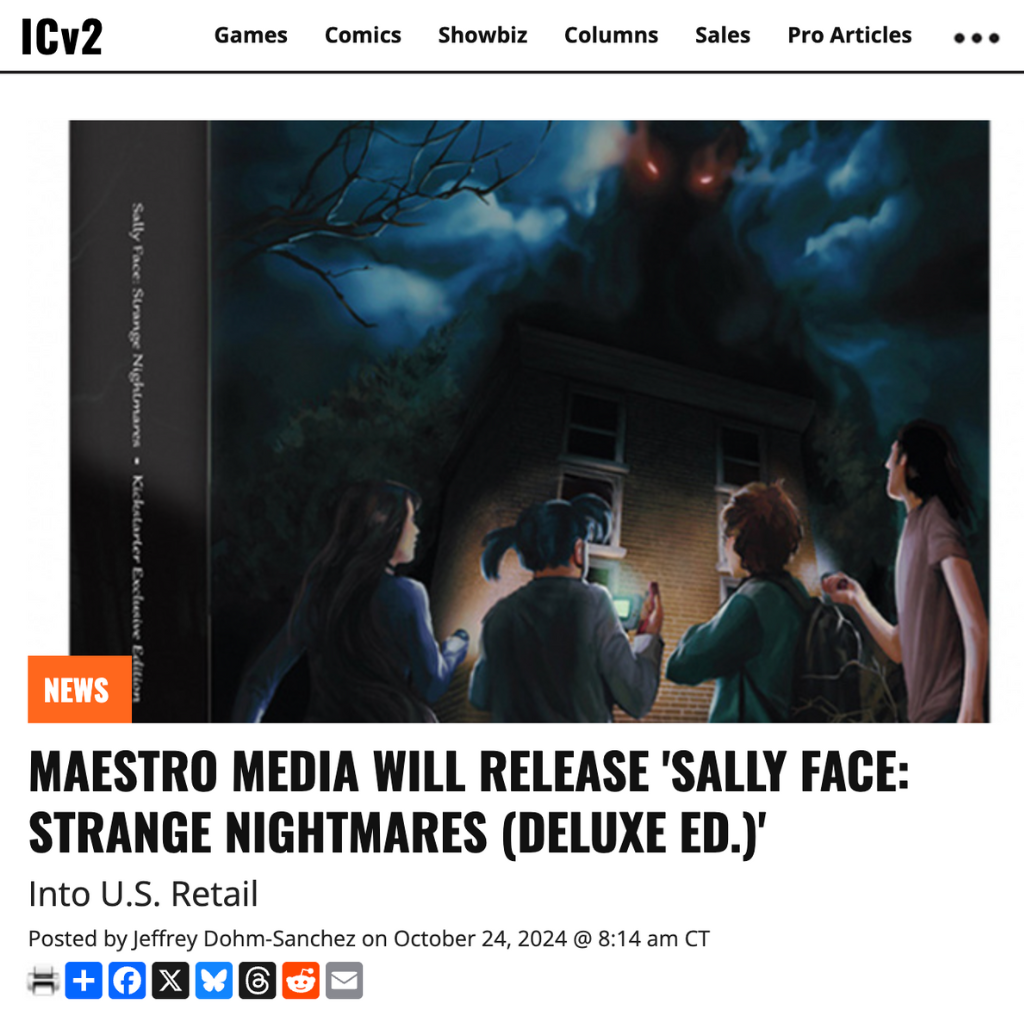Click the orange NEWS tag

[x=80, y=689]
